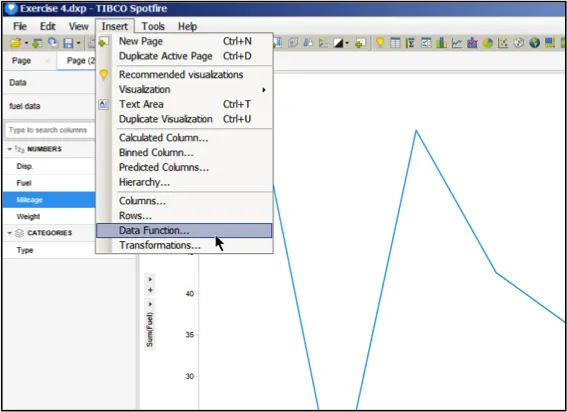Viewport: 567px width, 412px height.
Task: Click the triangle arrow above the axis plus button
Action: pos(150,279)
